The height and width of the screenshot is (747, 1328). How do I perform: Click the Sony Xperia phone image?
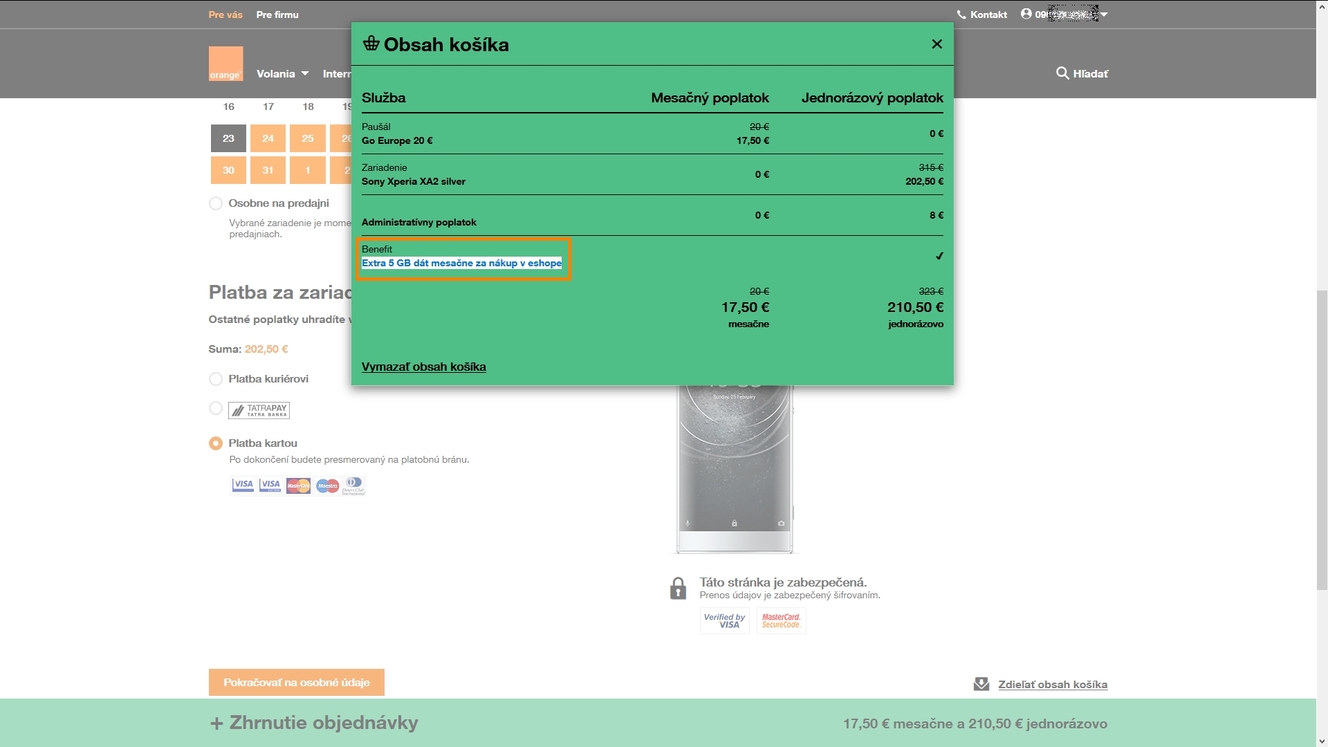coord(735,469)
